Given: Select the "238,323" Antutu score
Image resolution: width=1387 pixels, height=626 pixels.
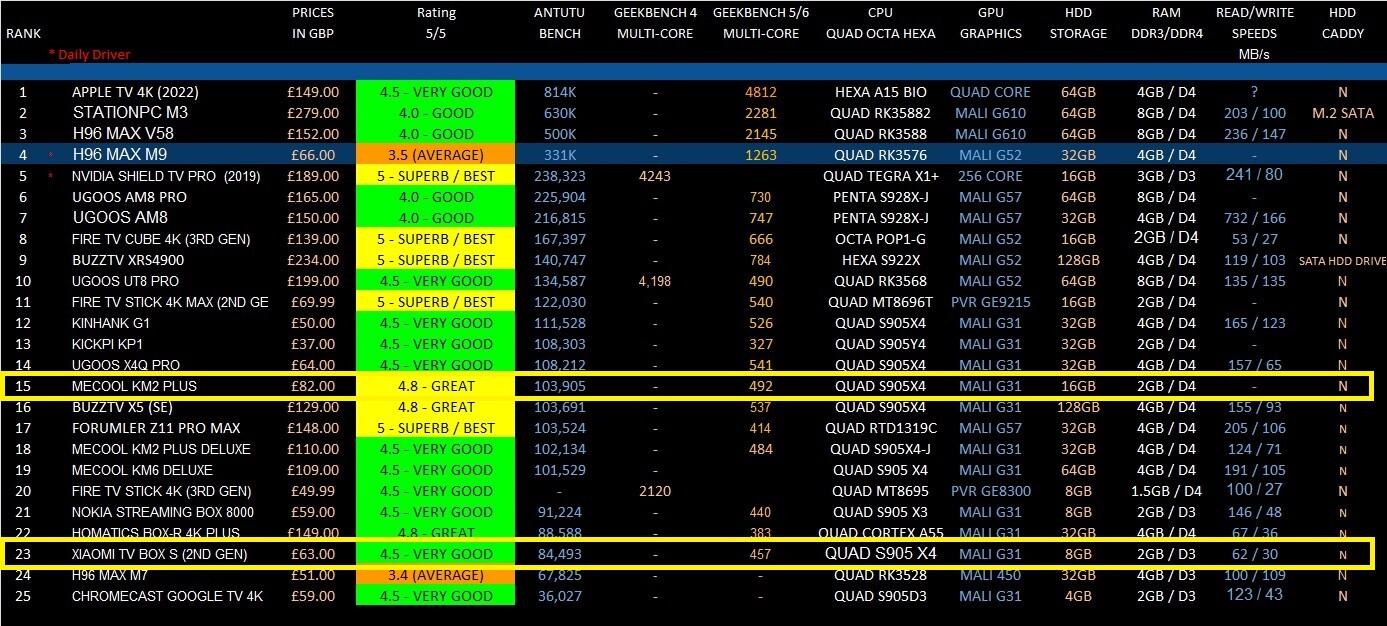Looking at the screenshot, I should [559, 176].
